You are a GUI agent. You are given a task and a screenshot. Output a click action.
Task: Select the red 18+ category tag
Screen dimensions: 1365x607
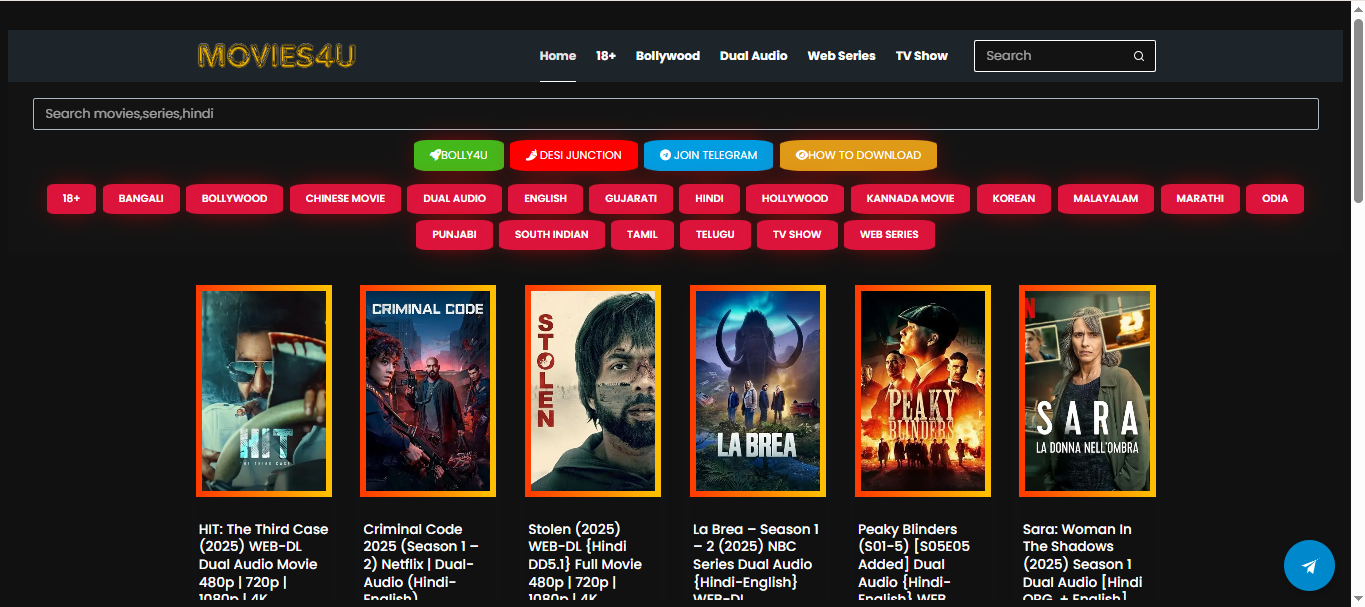[71, 198]
